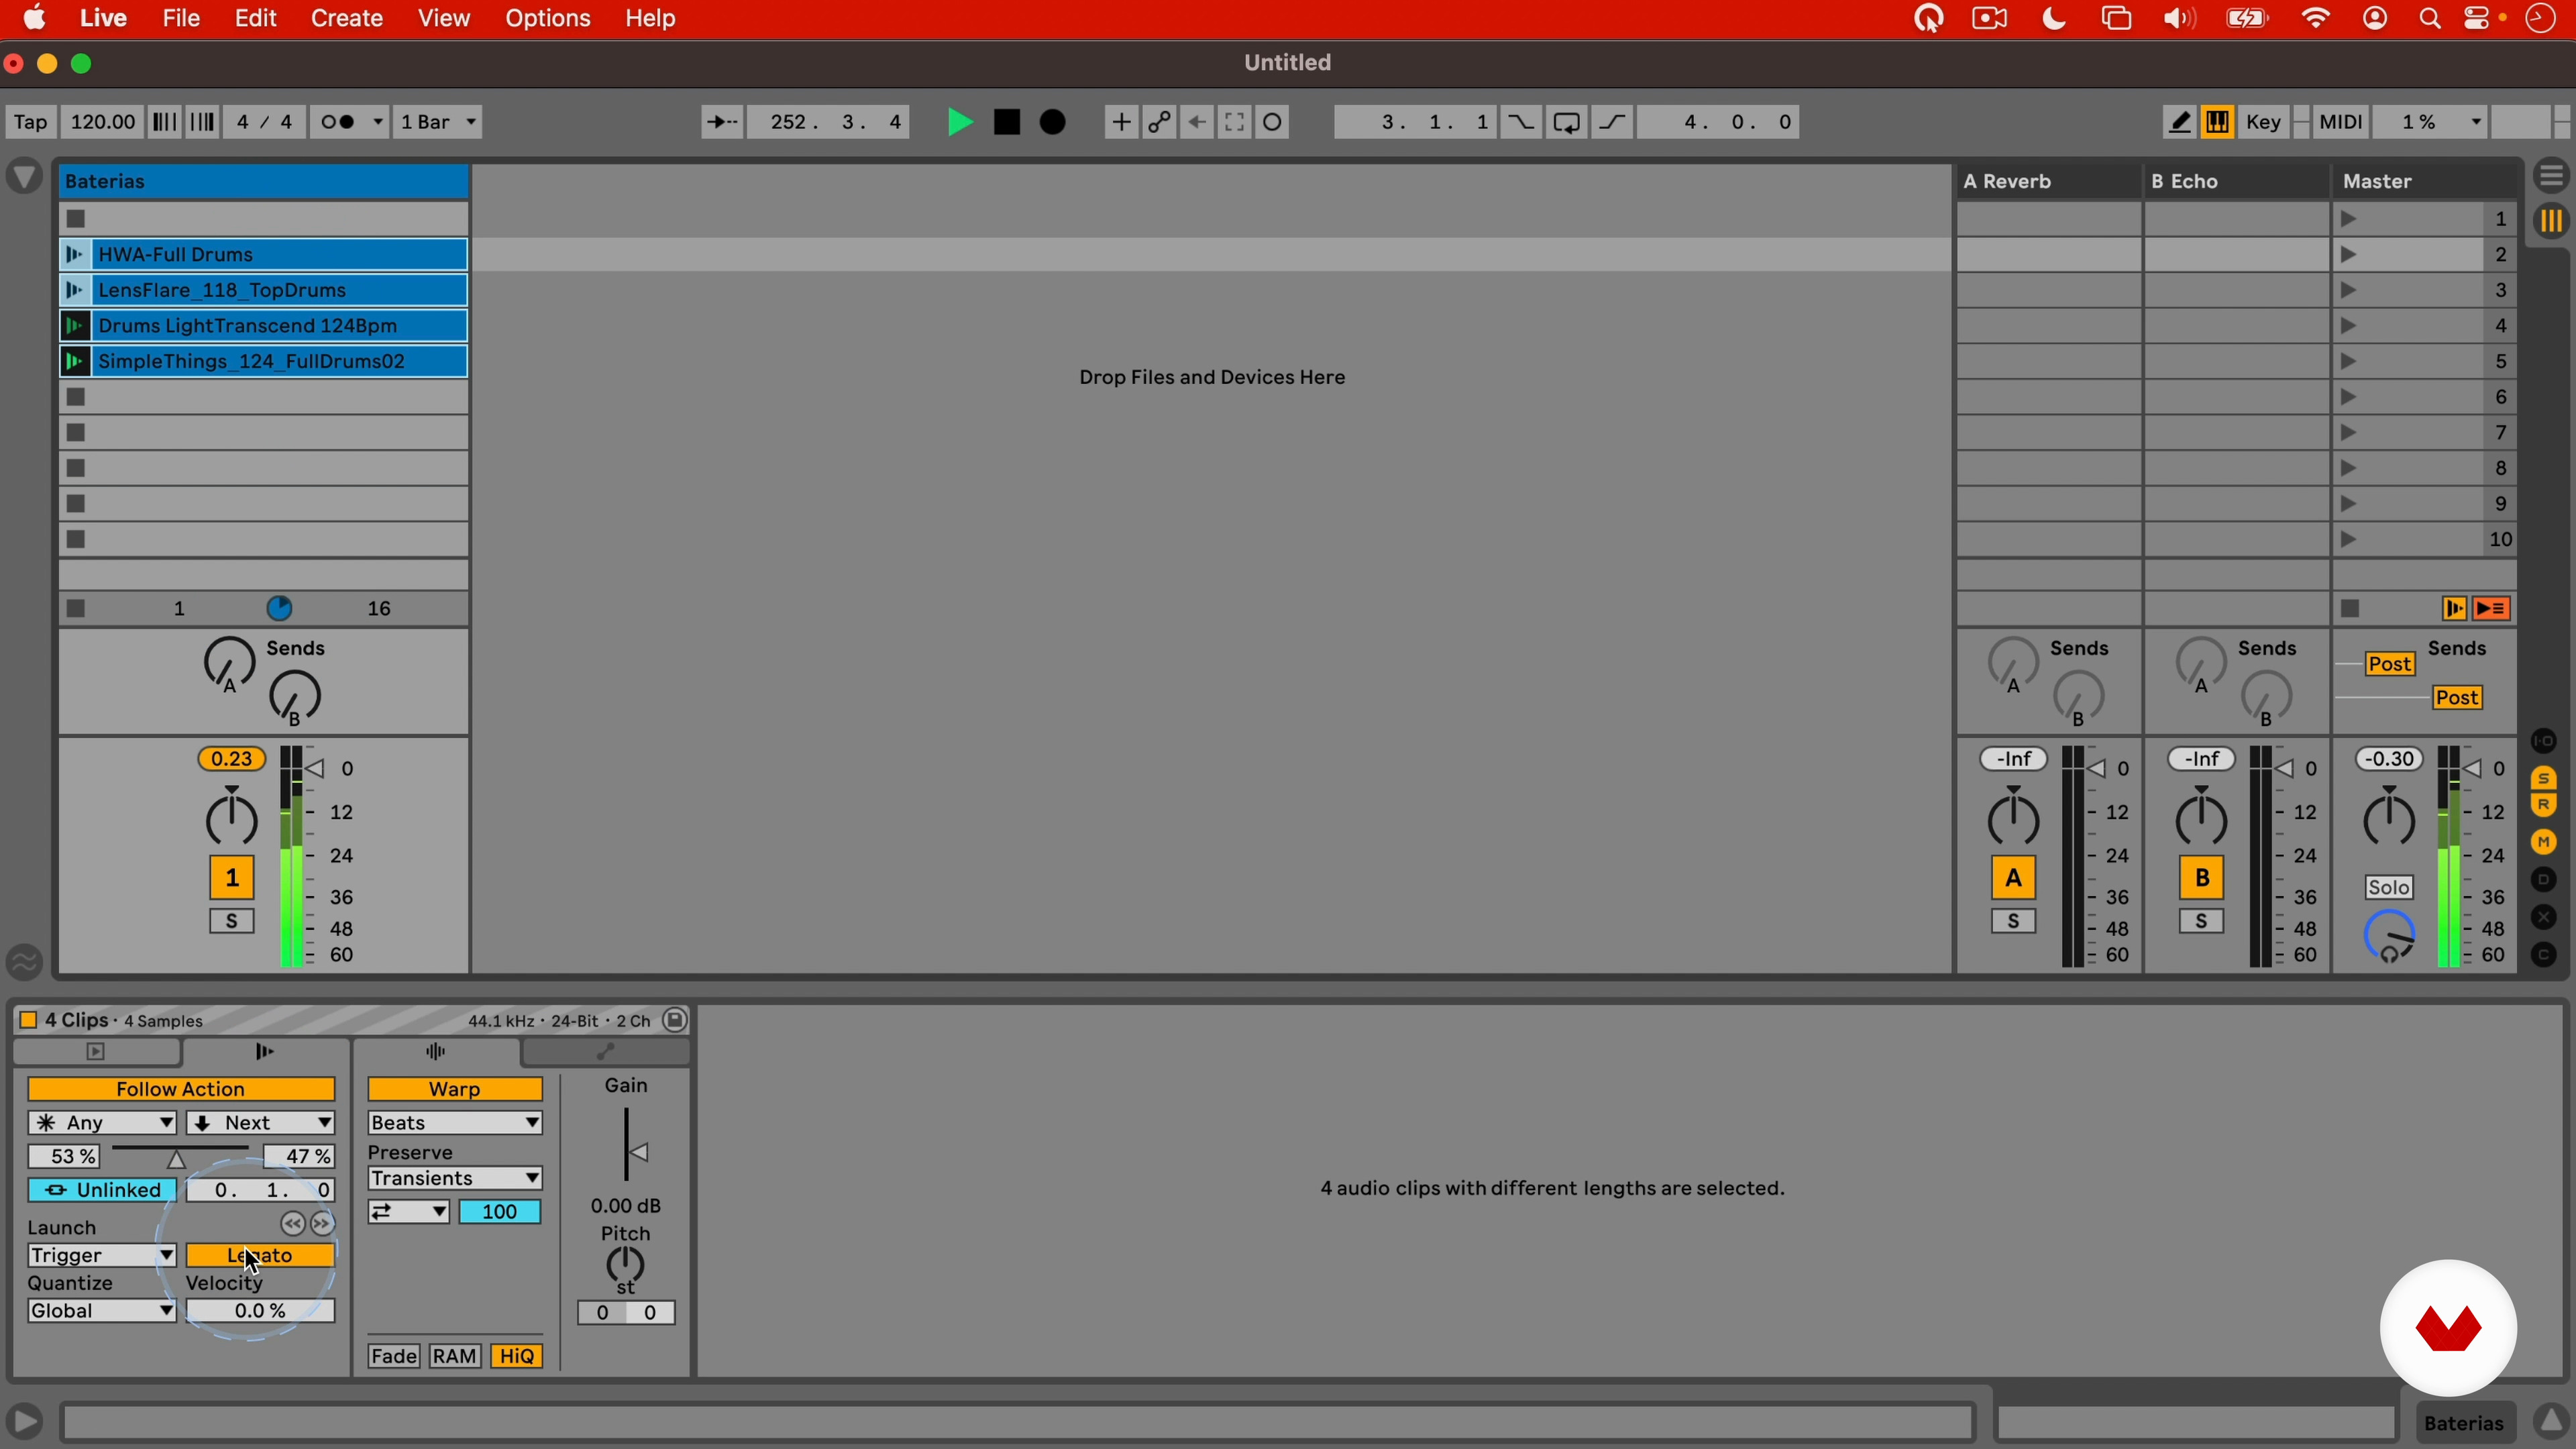Enable the MIDI Arrangement Overdub plus button
Image resolution: width=2576 pixels, height=1449 pixels.
click(1121, 122)
